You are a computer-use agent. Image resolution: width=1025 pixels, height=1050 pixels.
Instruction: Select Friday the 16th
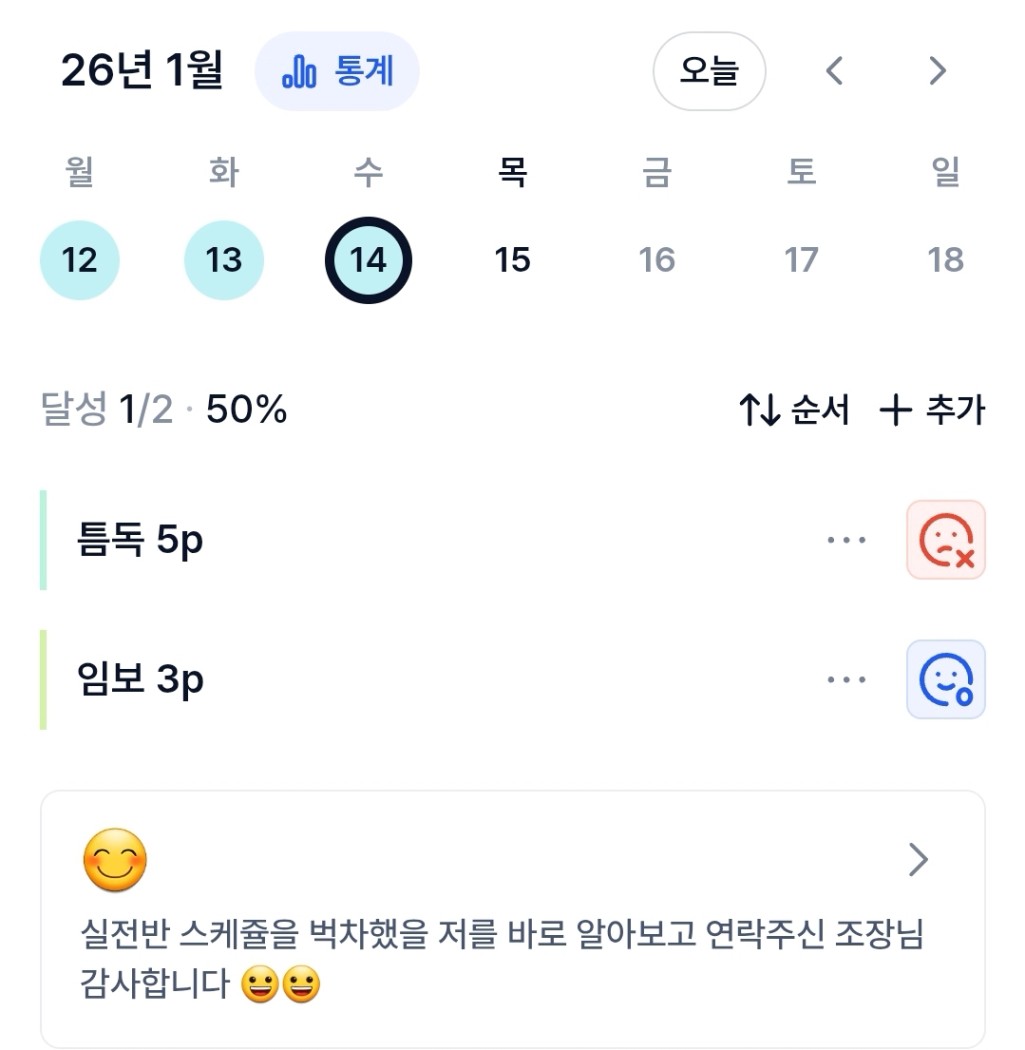point(657,261)
